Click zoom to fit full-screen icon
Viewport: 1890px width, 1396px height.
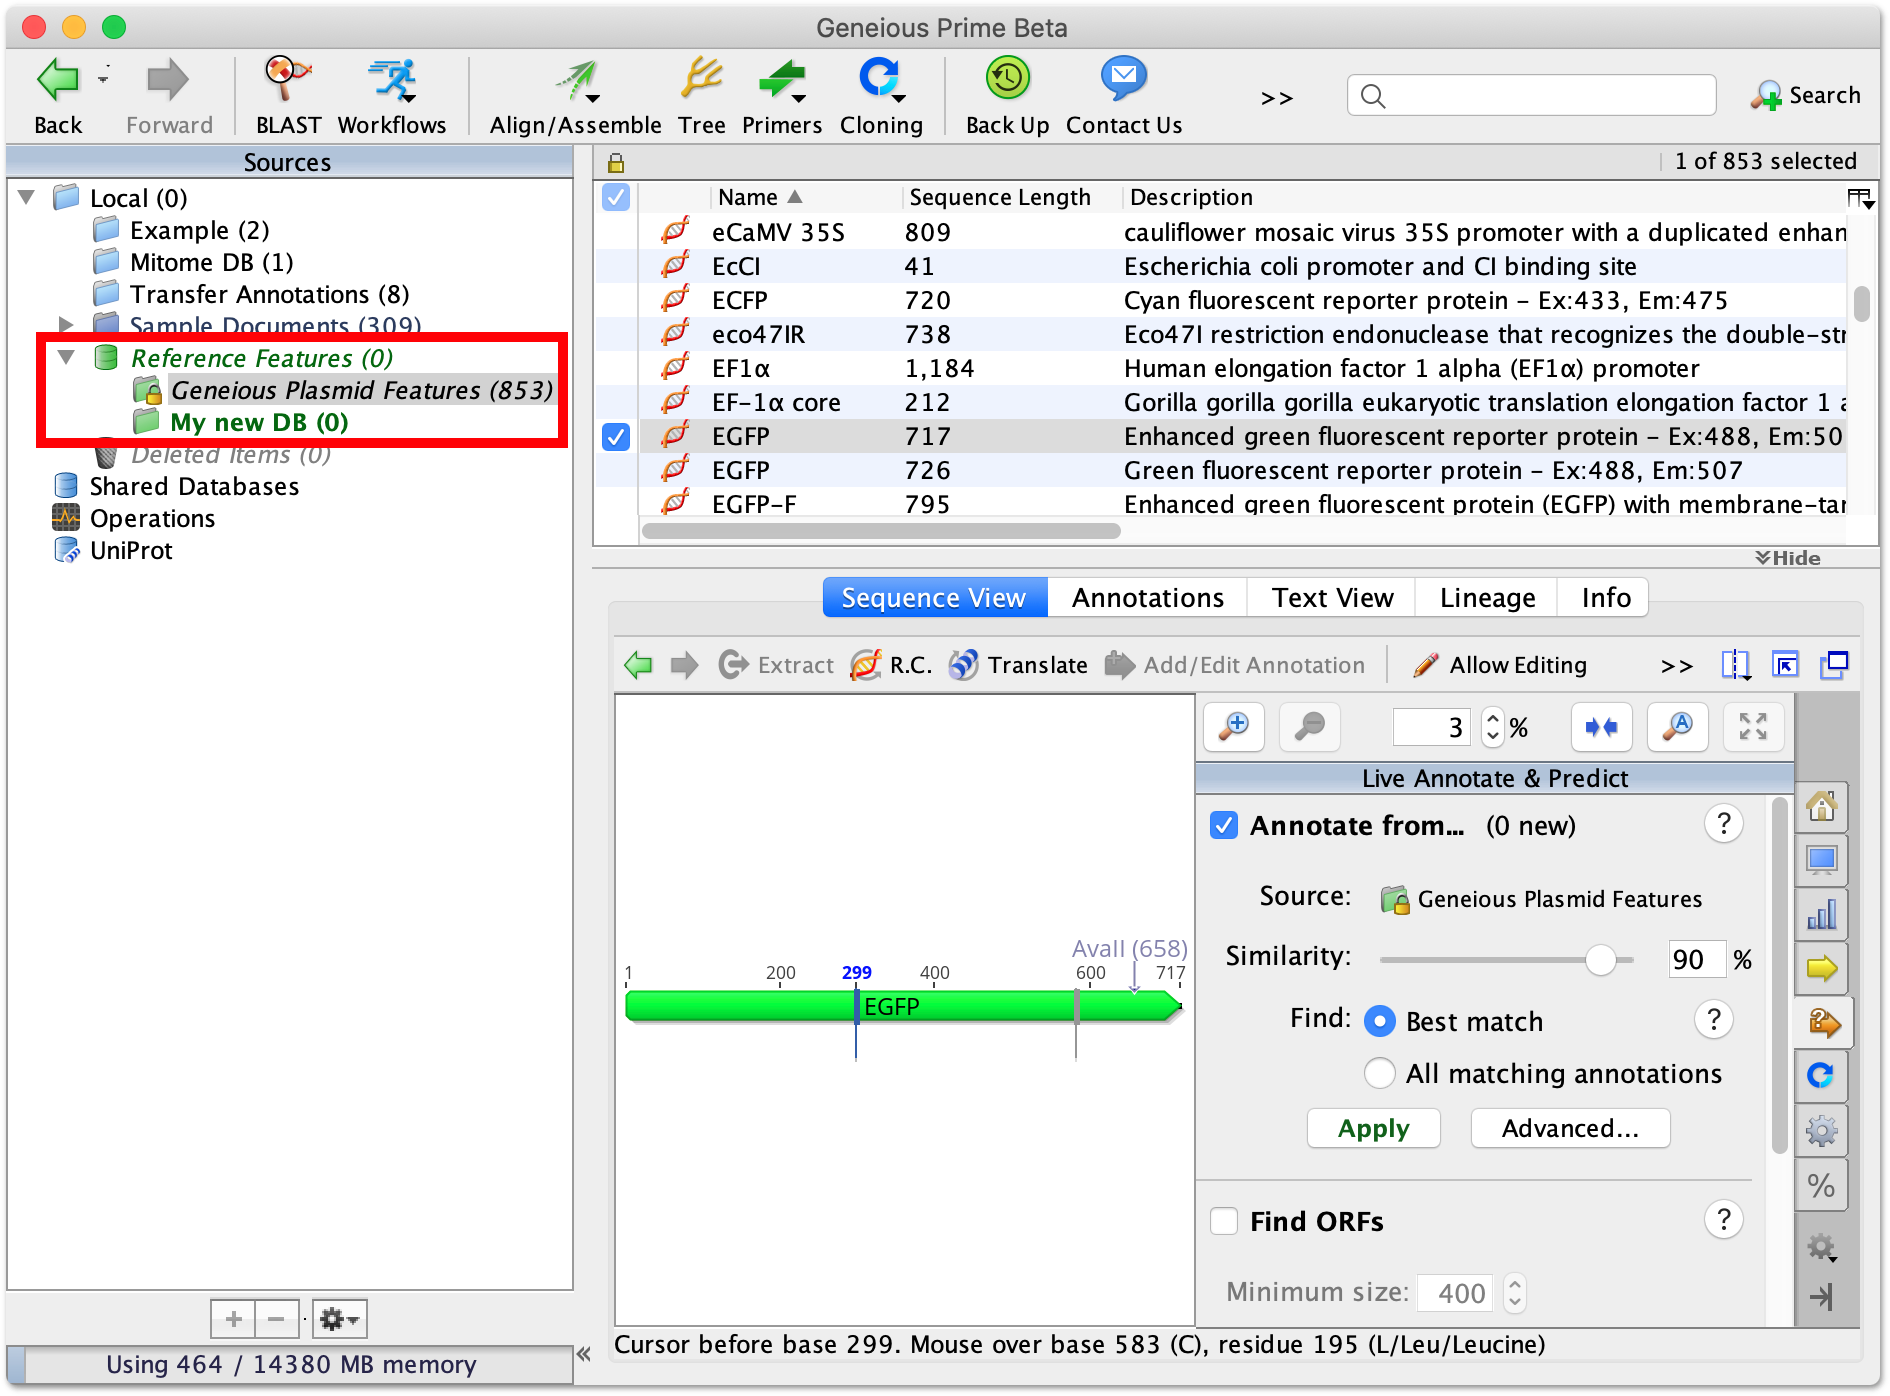(x=1753, y=727)
